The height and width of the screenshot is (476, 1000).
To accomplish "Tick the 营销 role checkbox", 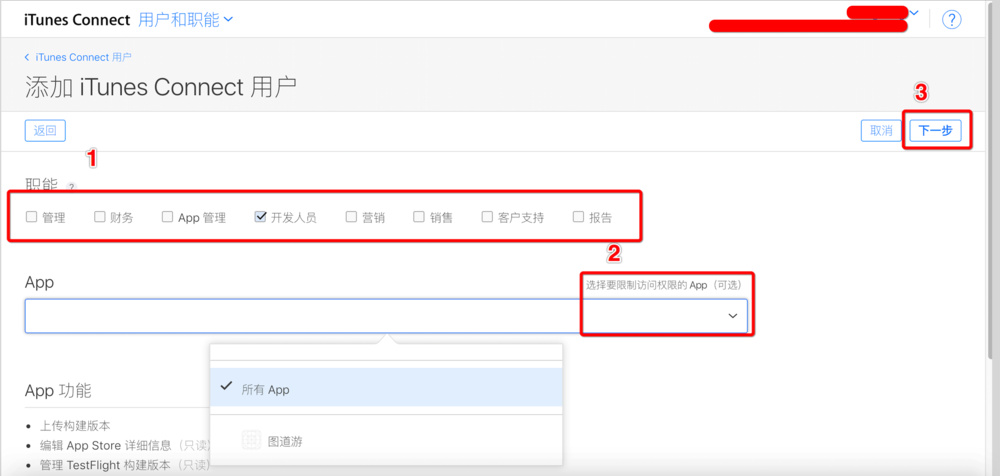I will (351, 217).
